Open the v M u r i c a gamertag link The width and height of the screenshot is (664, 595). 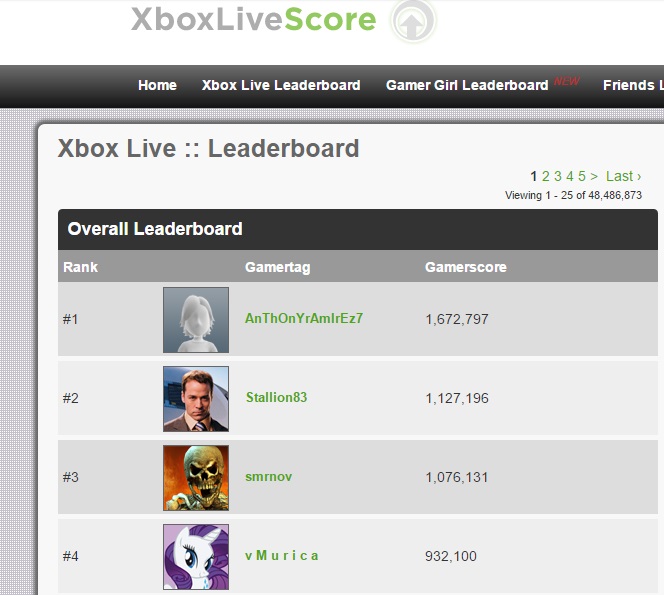tap(282, 555)
